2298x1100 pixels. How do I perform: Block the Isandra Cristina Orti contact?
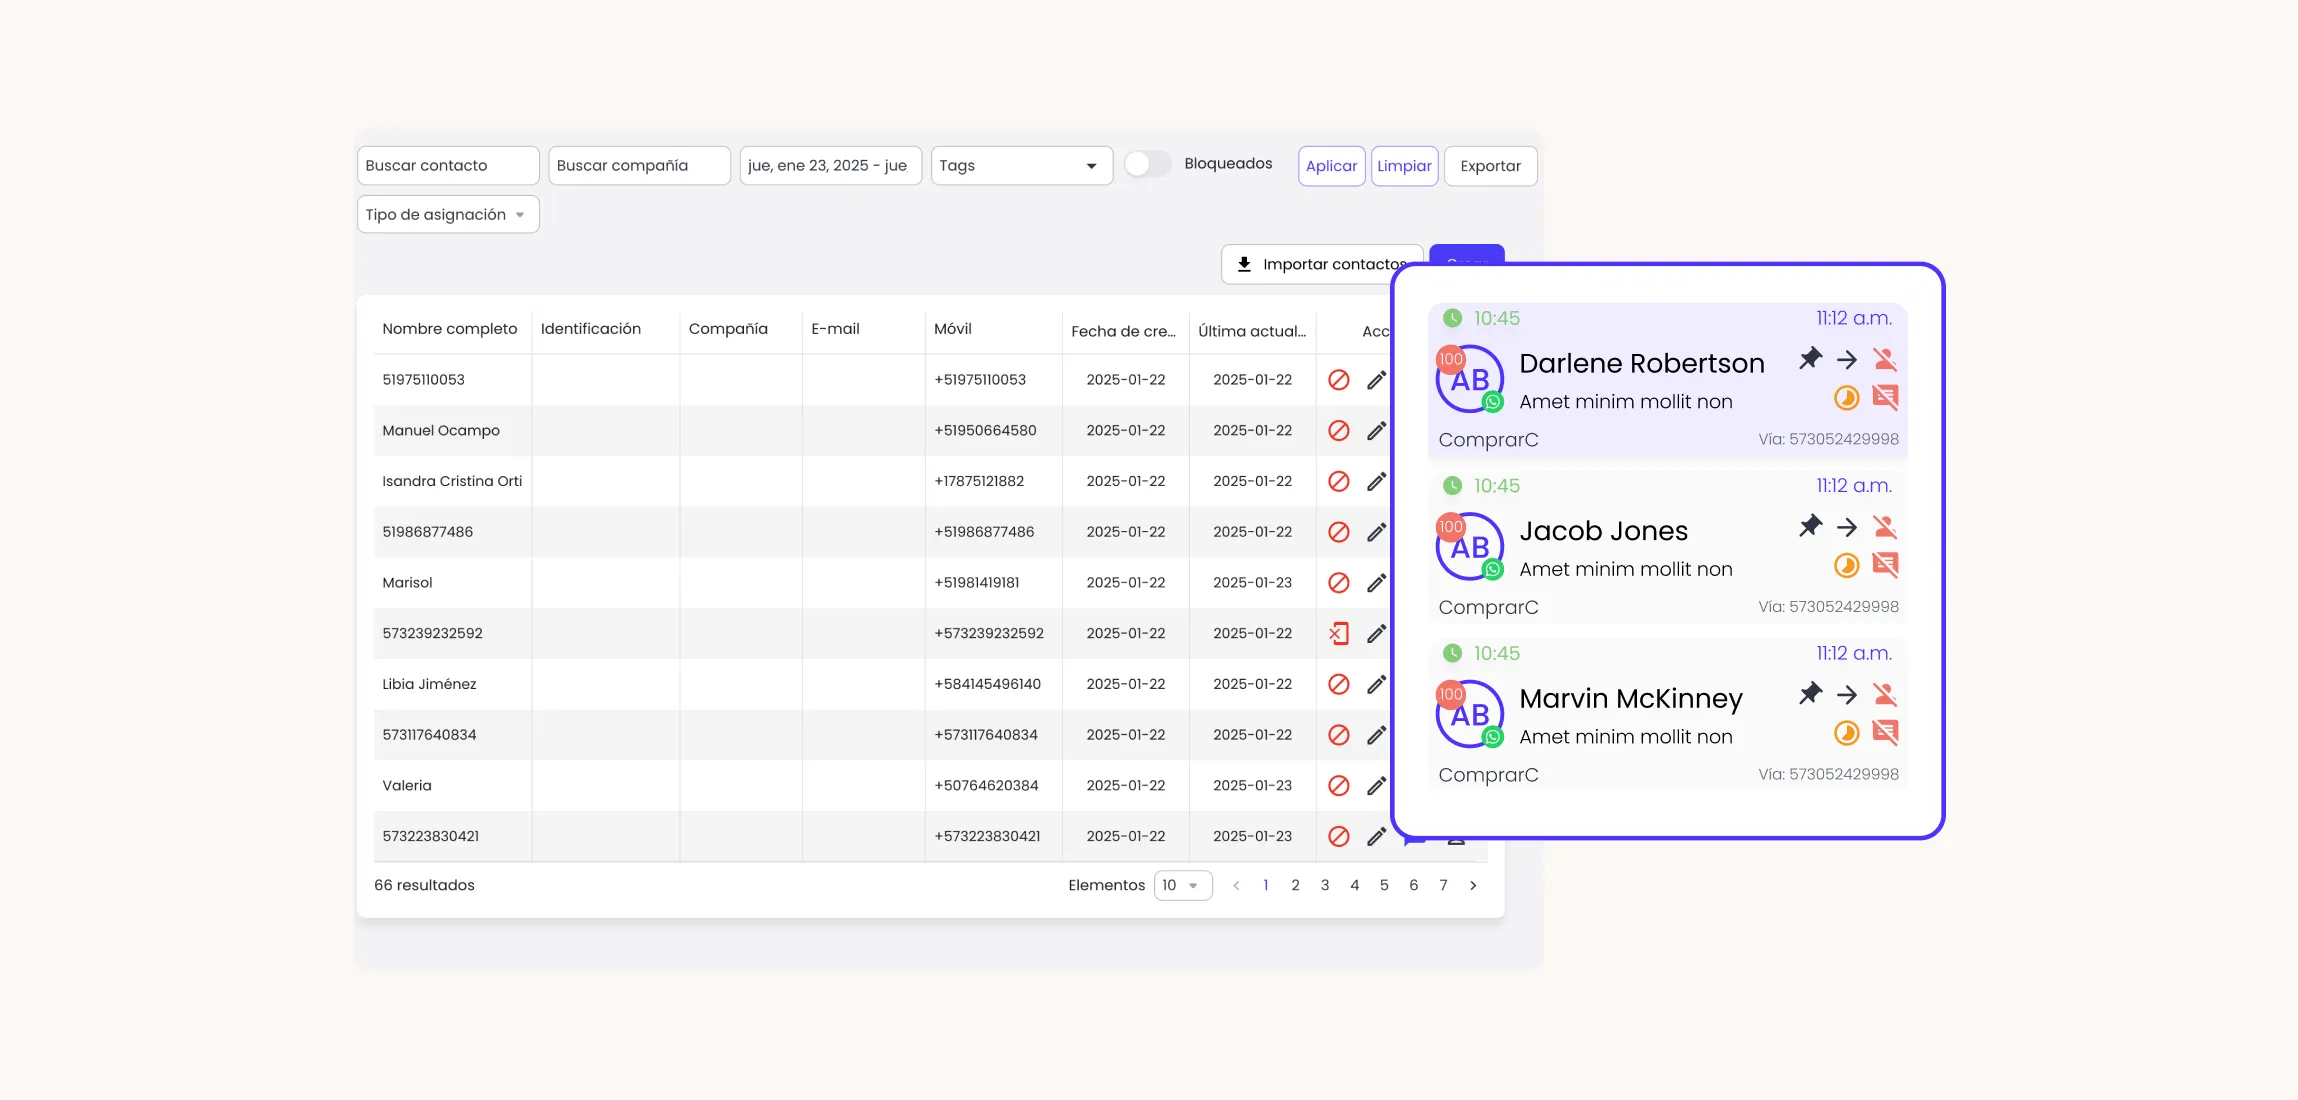(x=1339, y=481)
